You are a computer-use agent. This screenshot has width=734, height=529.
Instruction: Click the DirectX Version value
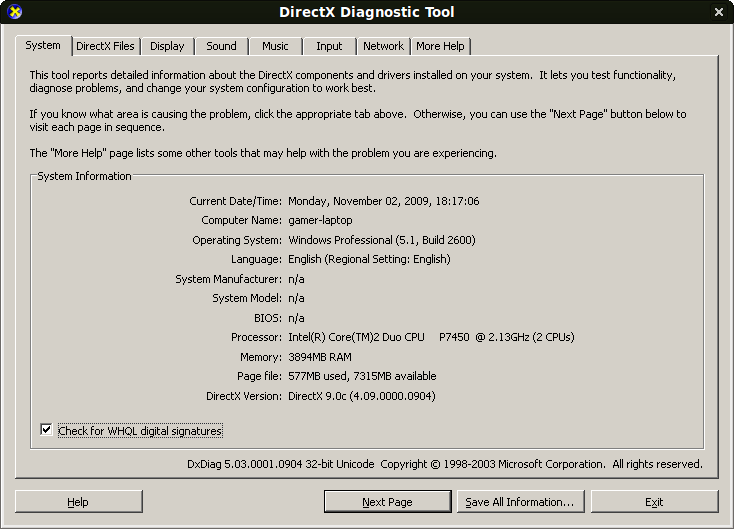pyautogui.click(x=361, y=396)
